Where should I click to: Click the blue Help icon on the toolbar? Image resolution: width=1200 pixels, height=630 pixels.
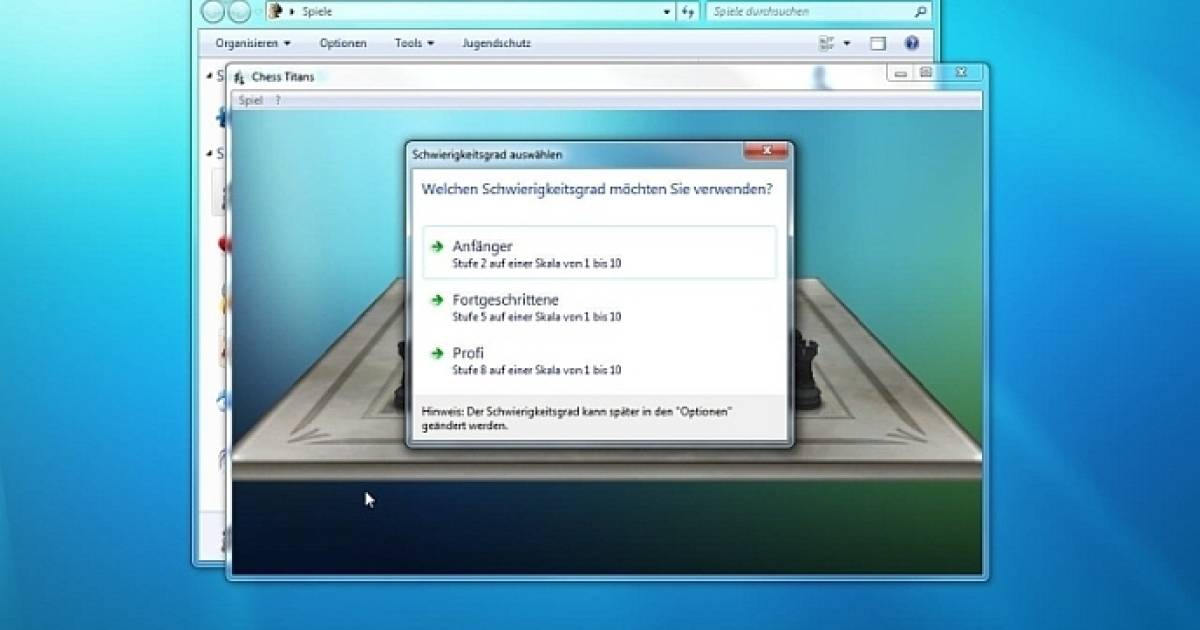(x=910, y=43)
